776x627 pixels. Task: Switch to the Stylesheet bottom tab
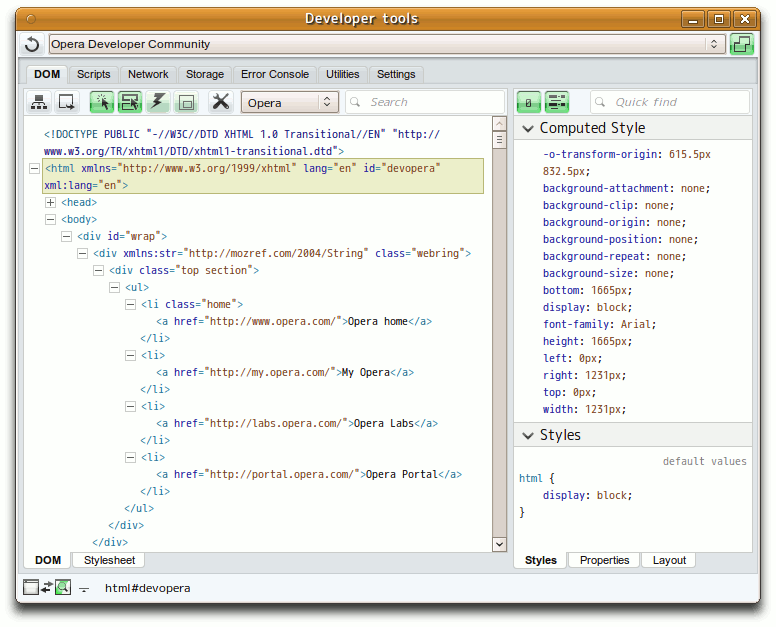click(x=109, y=560)
